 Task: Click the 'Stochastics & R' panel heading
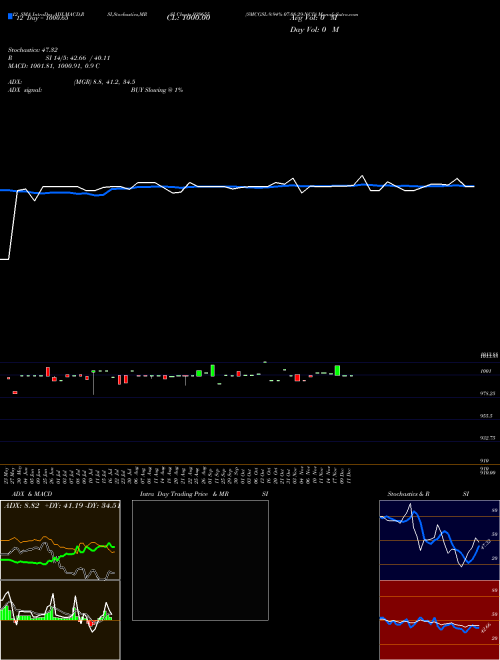tap(409, 494)
